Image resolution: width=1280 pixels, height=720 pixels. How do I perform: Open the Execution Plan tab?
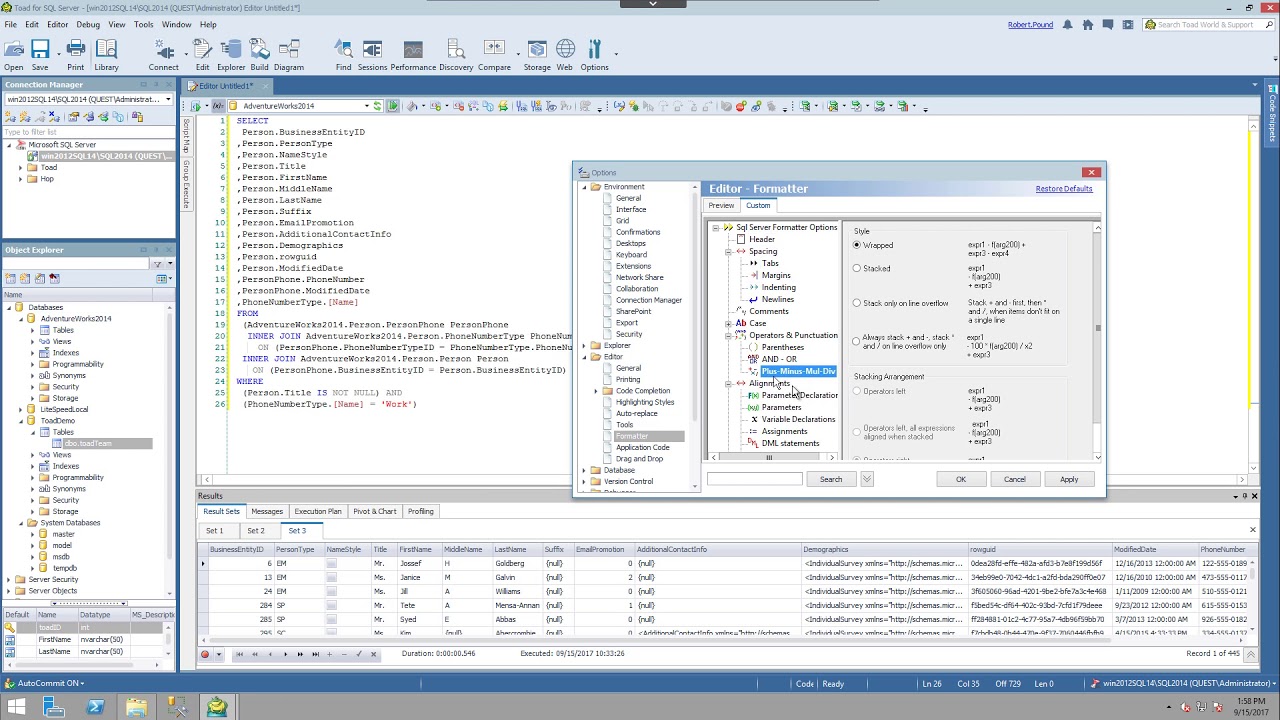pos(318,511)
